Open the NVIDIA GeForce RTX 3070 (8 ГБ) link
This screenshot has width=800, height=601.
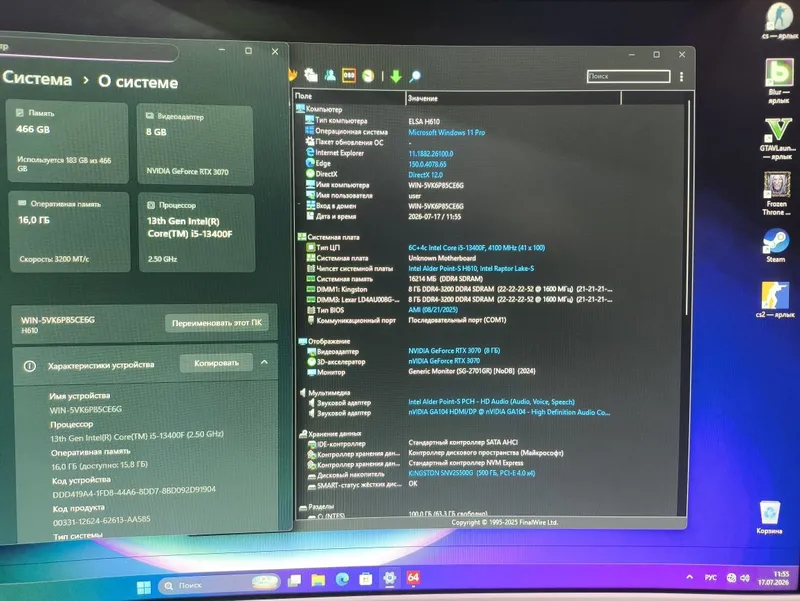(454, 350)
